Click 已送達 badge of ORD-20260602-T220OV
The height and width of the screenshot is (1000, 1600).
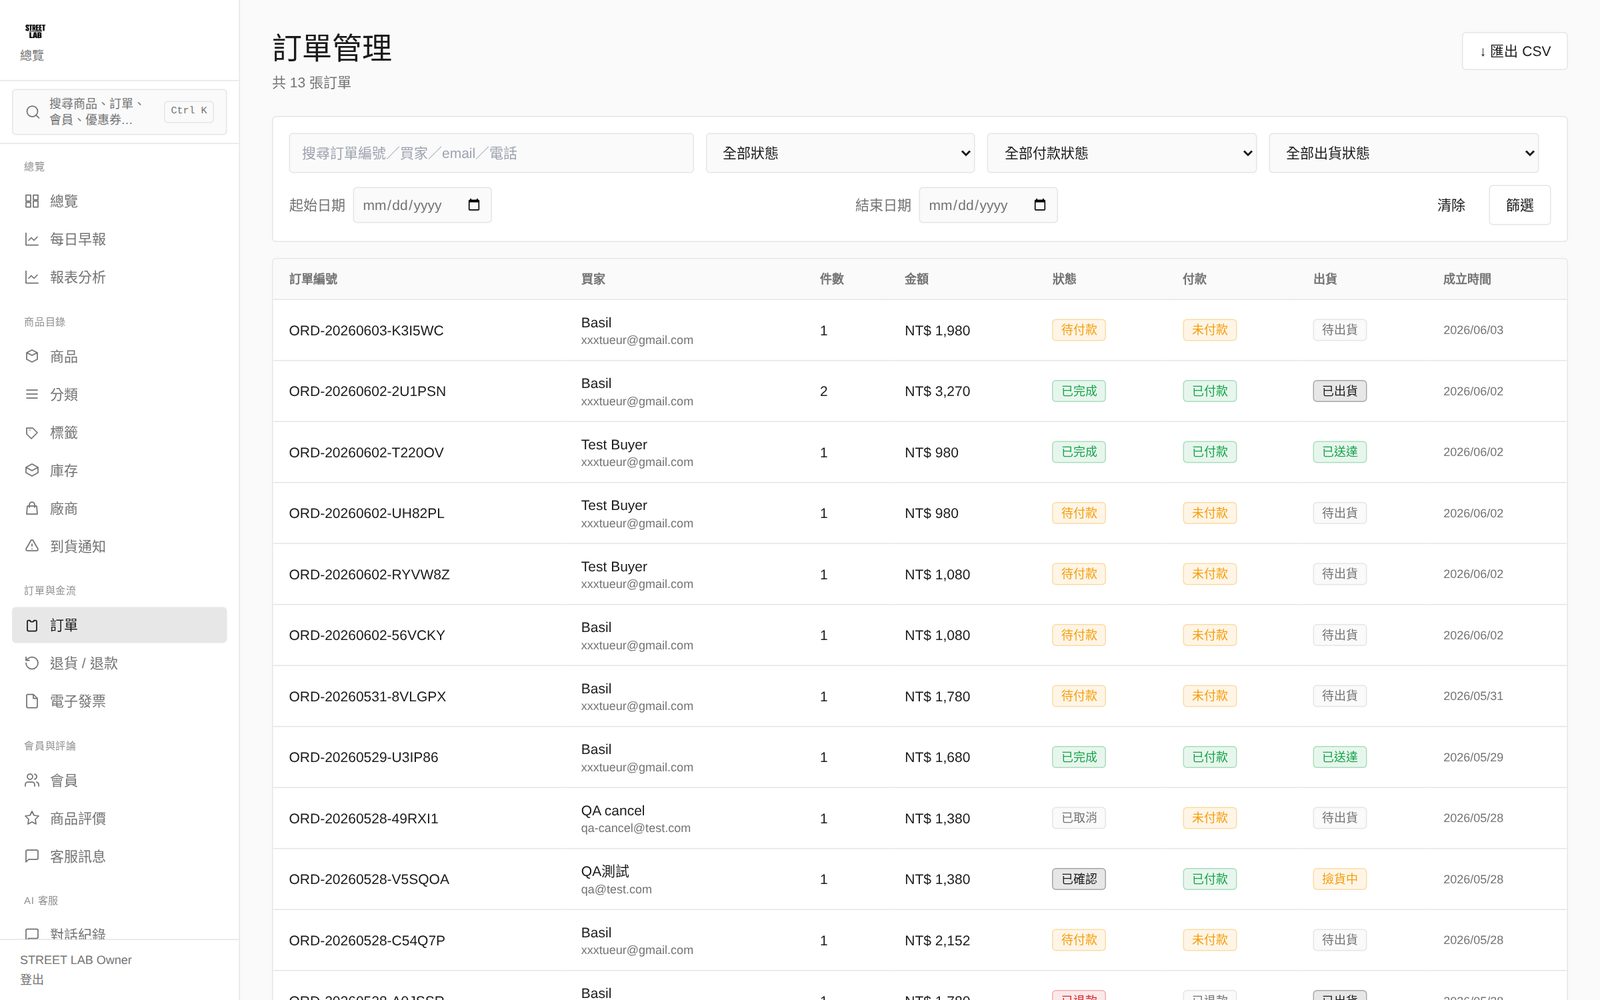point(1339,452)
